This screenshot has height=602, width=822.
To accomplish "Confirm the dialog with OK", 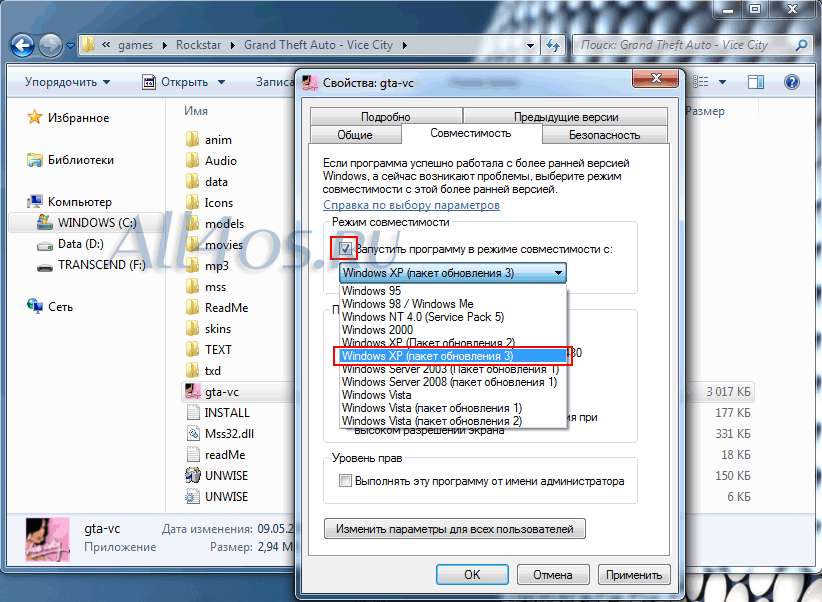I will click(472, 575).
